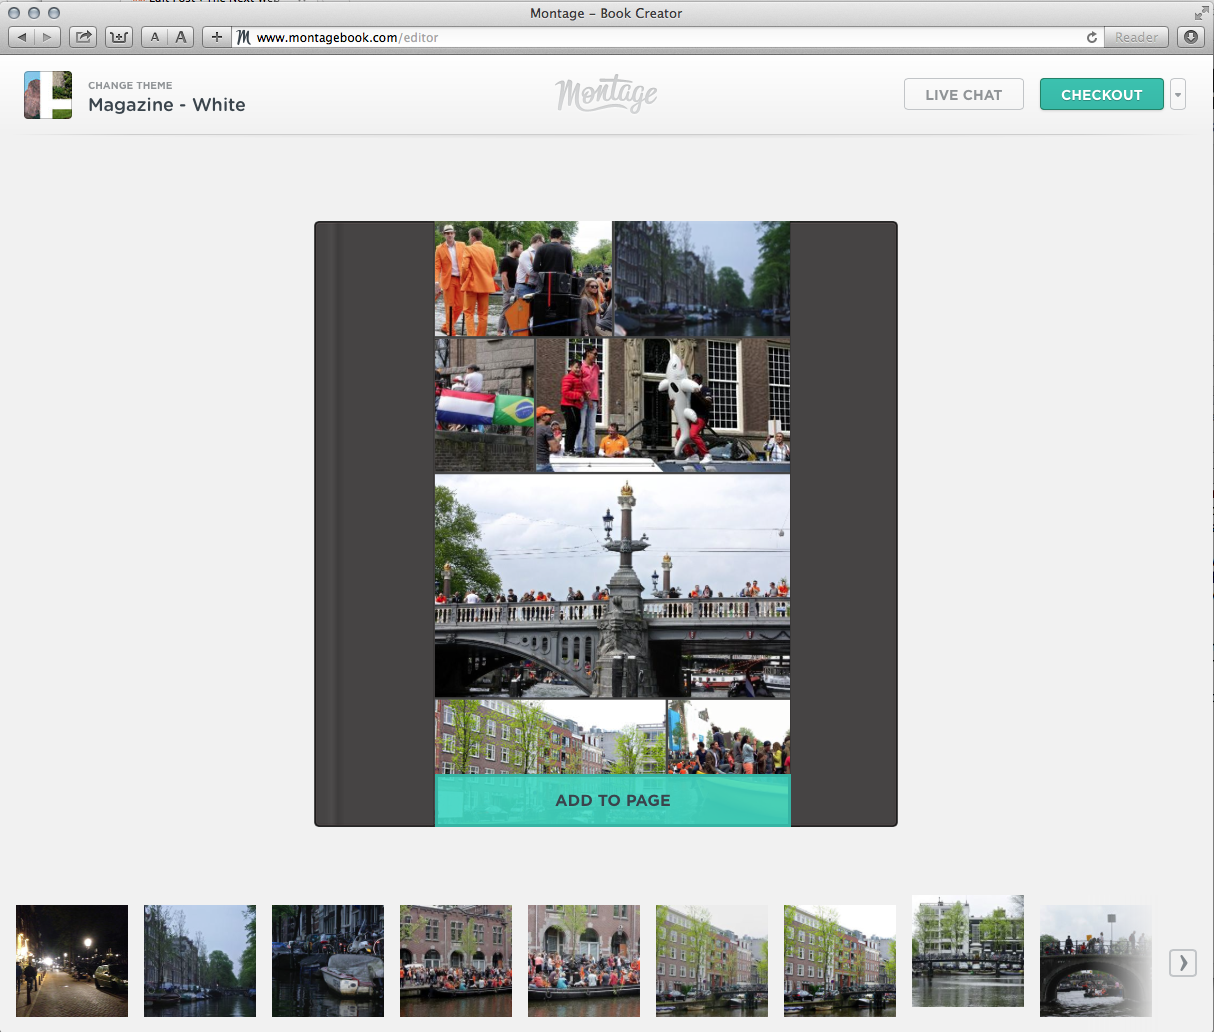Screen dimensions: 1214x1032
Task: Expand the dropdown arrow beside Checkout
Action: click(x=1178, y=94)
